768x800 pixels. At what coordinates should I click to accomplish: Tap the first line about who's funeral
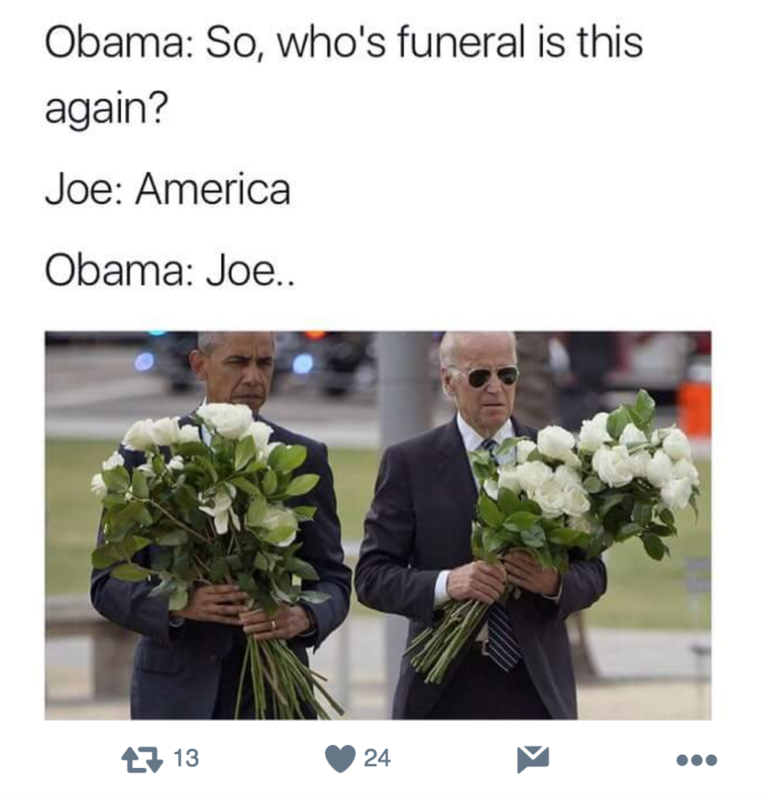[x=344, y=42]
